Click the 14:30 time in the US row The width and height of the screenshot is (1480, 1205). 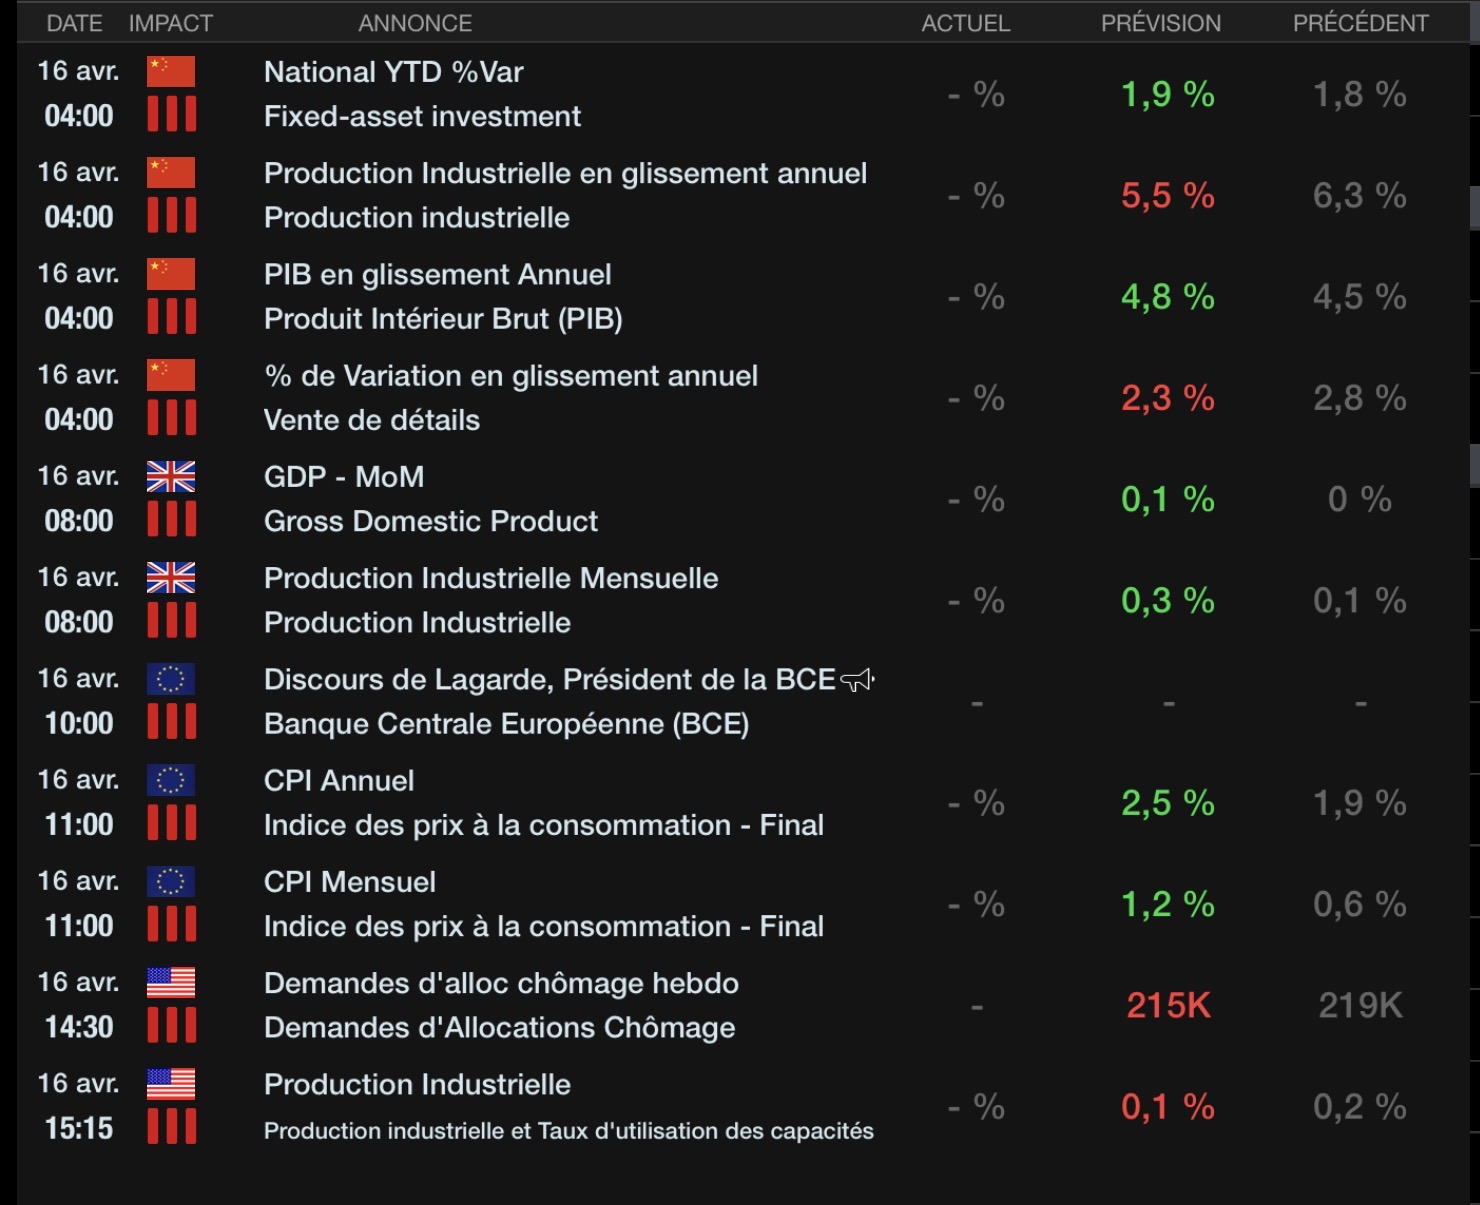click(79, 1027)
